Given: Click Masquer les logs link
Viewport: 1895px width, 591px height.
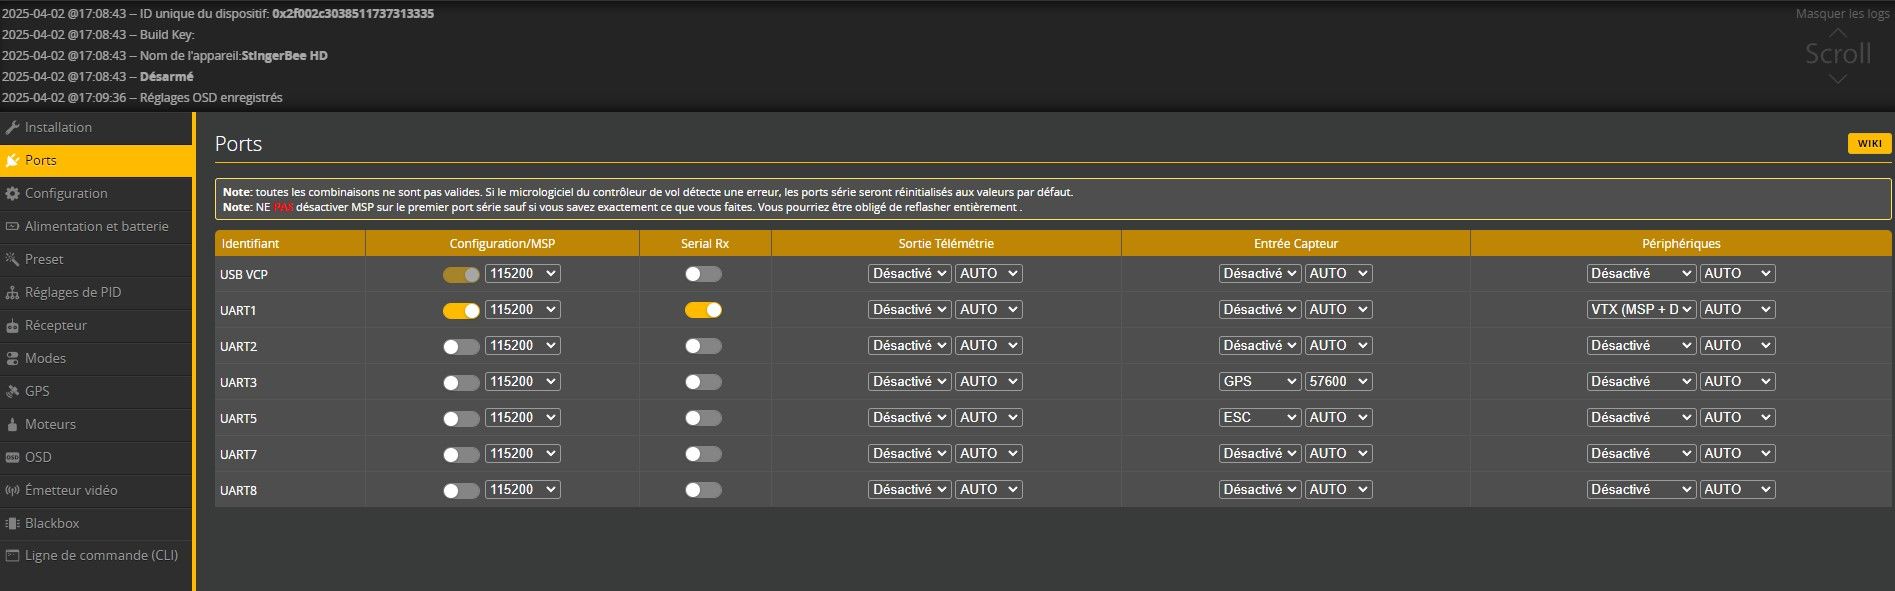Looking at the screenshot, I should tap(1842, 14).
